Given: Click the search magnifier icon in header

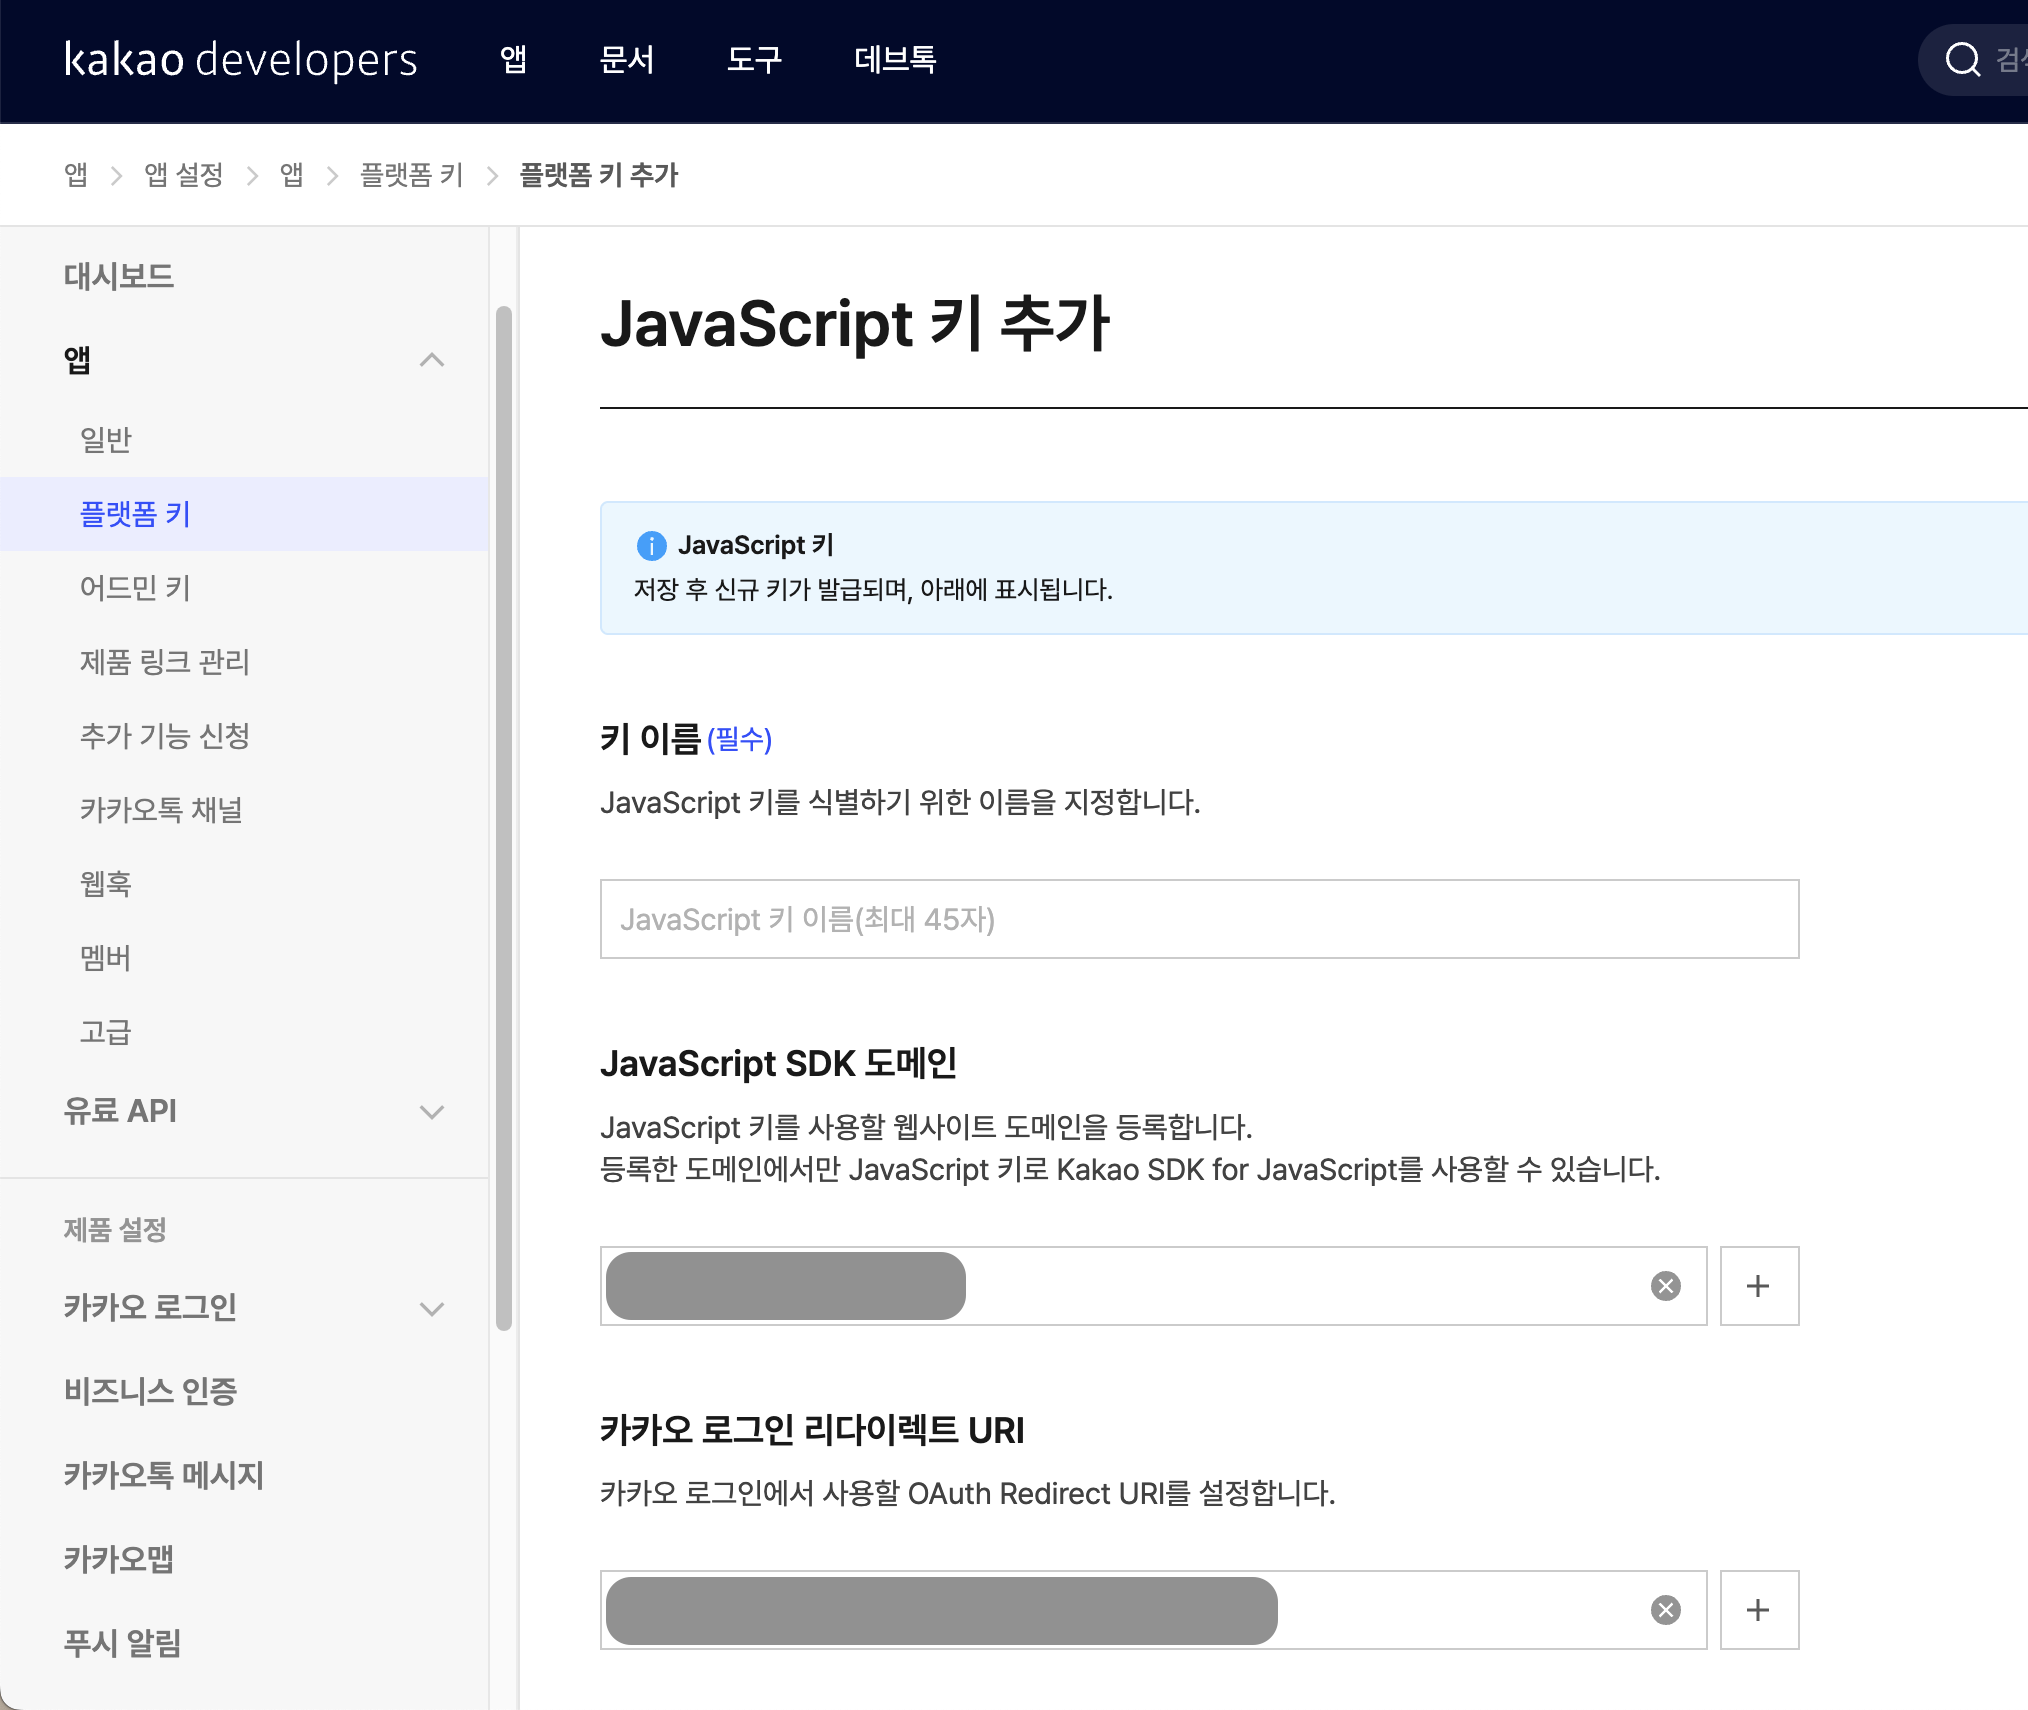Looking at the screenshot, I should point(1962,60).
